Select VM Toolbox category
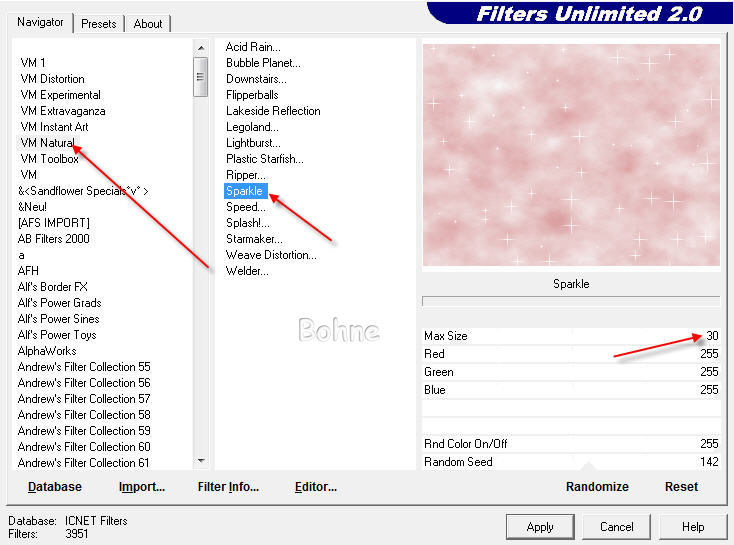The height and width of the screenshot is (545, 734). coord(49,159)
